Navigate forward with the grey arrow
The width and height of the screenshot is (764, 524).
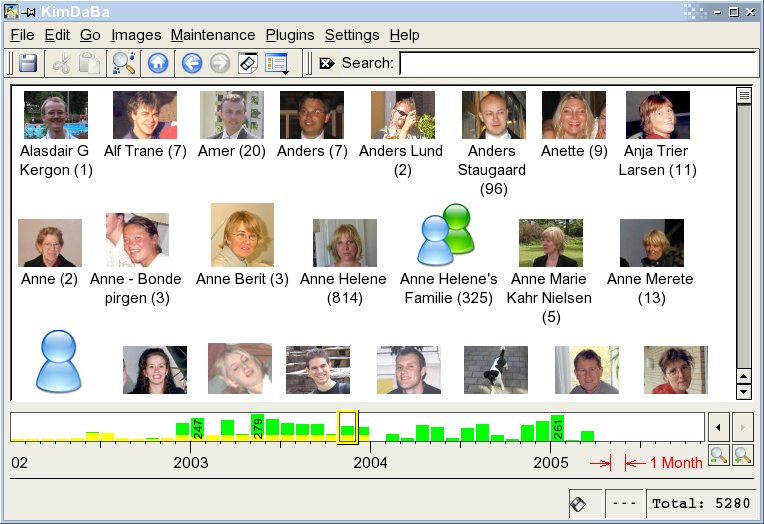[x=220, y=63]
